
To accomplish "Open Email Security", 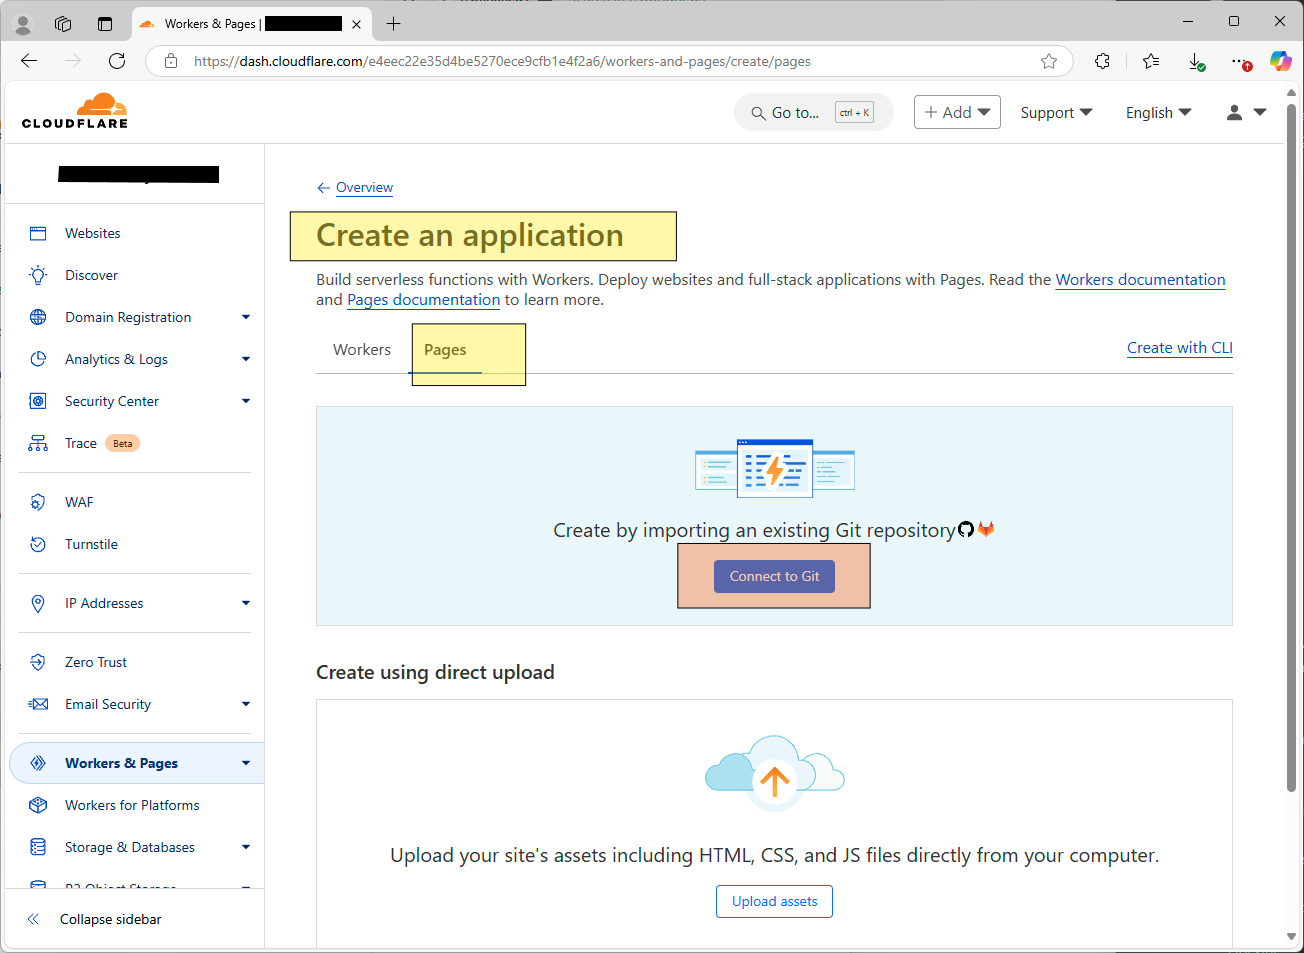I will pos(107,703).
